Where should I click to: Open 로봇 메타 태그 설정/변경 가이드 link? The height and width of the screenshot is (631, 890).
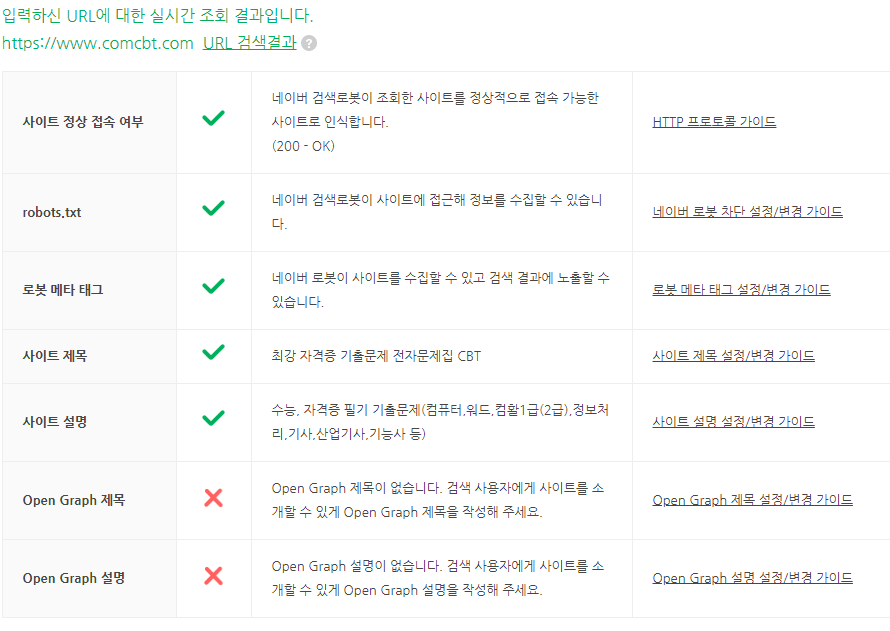click(741, 289)
